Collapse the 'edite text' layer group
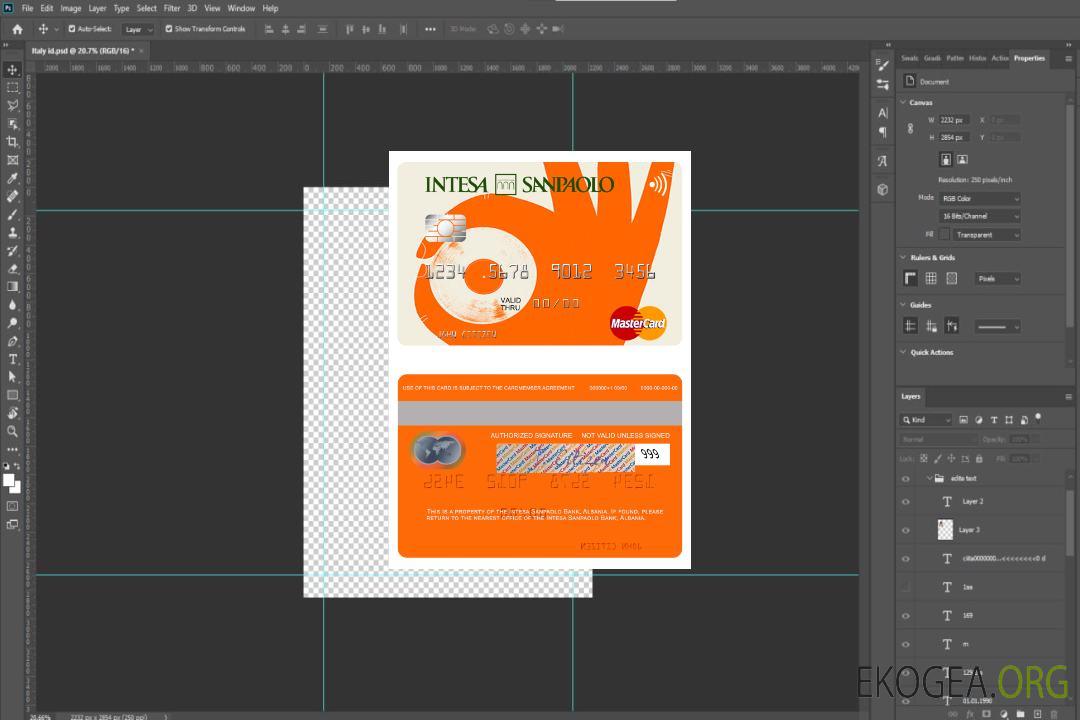This screenshot has width=1080, height=720. (x=929, y=478)
